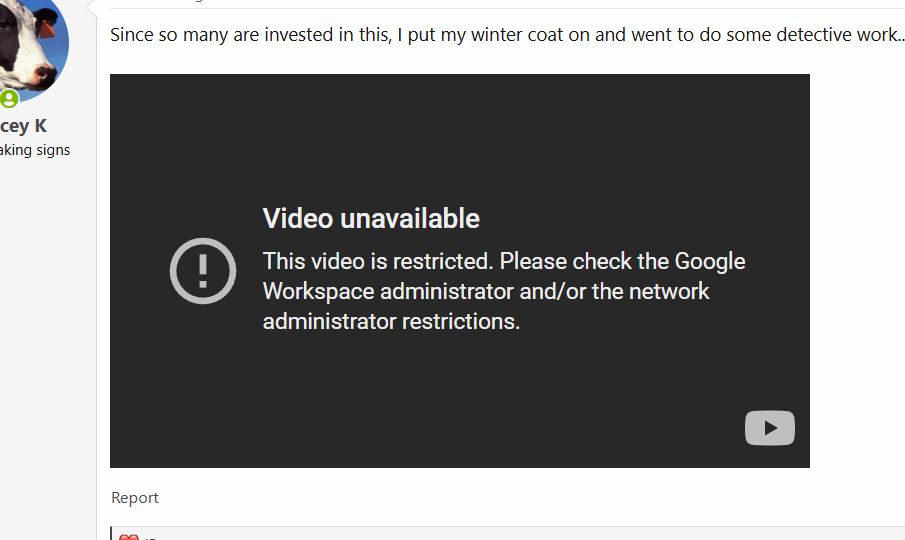Viewport: 905px width, 540px height.
Task: Click the 'This video is restricted' message
Action: pos(378,261)
